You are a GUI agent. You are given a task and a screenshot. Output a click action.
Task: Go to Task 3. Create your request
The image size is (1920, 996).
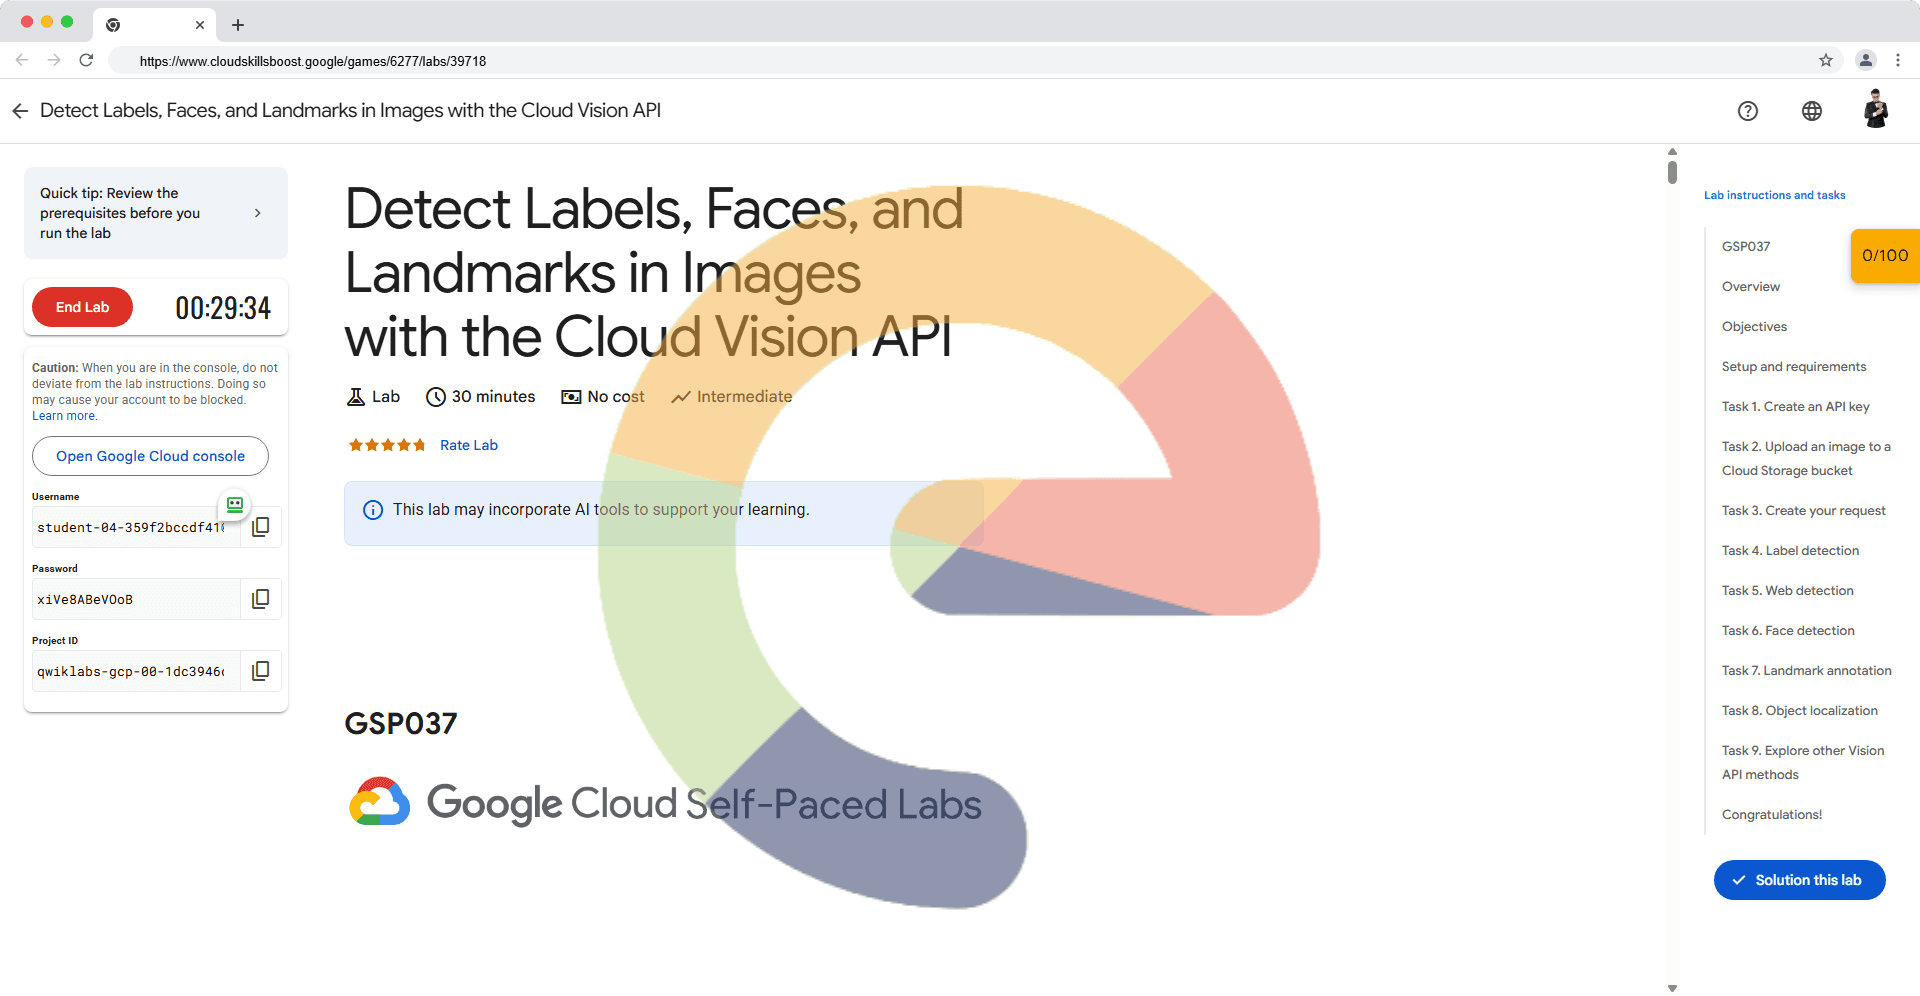(1804, 510)
